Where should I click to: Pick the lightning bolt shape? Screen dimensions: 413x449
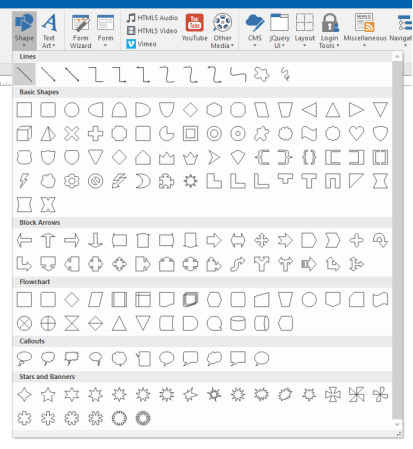24,181
